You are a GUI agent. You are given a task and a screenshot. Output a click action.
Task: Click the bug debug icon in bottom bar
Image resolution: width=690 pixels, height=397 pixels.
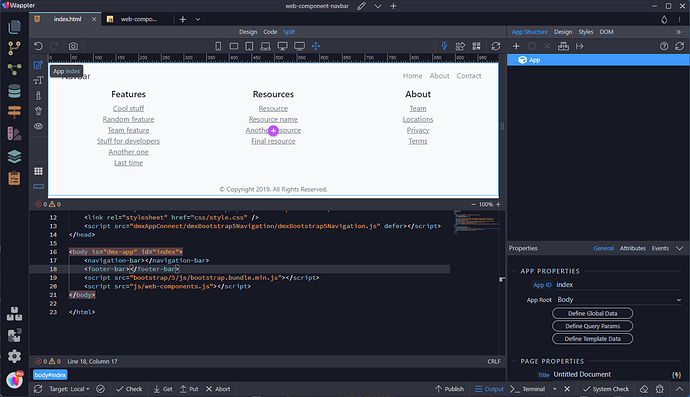[x=660, y=389]
